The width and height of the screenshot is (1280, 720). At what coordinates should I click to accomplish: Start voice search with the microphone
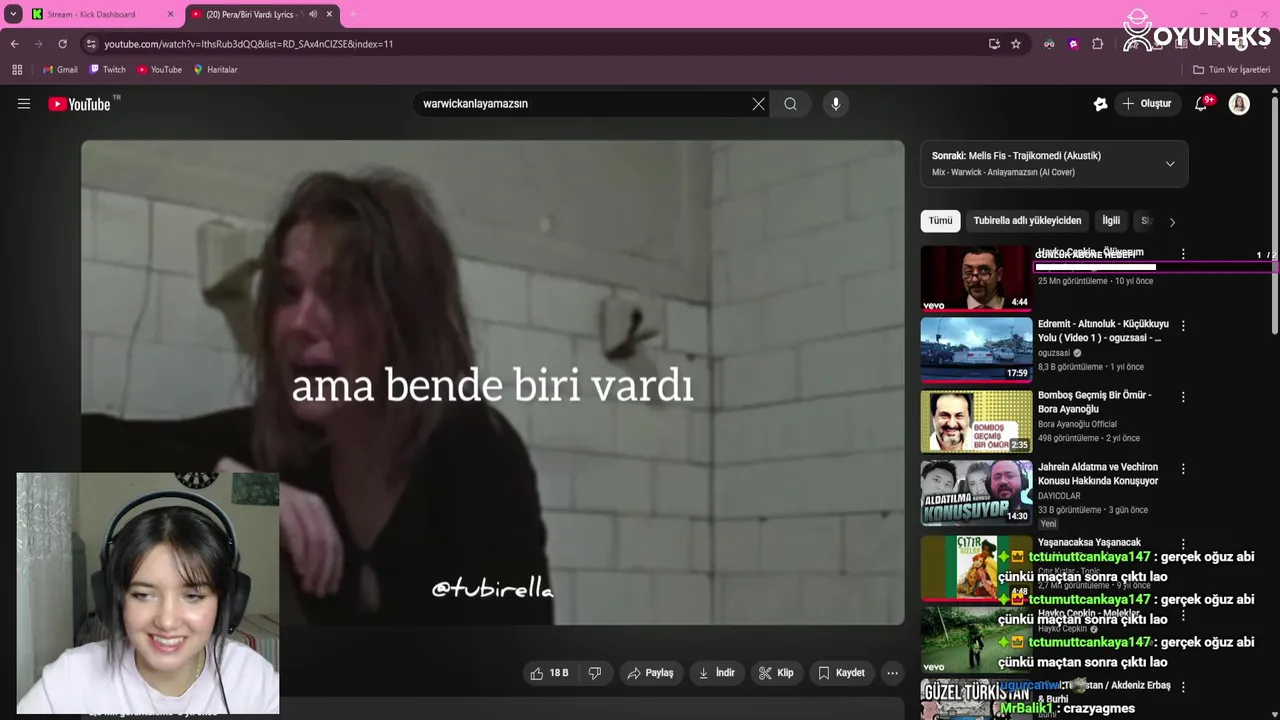pos(836,104)
